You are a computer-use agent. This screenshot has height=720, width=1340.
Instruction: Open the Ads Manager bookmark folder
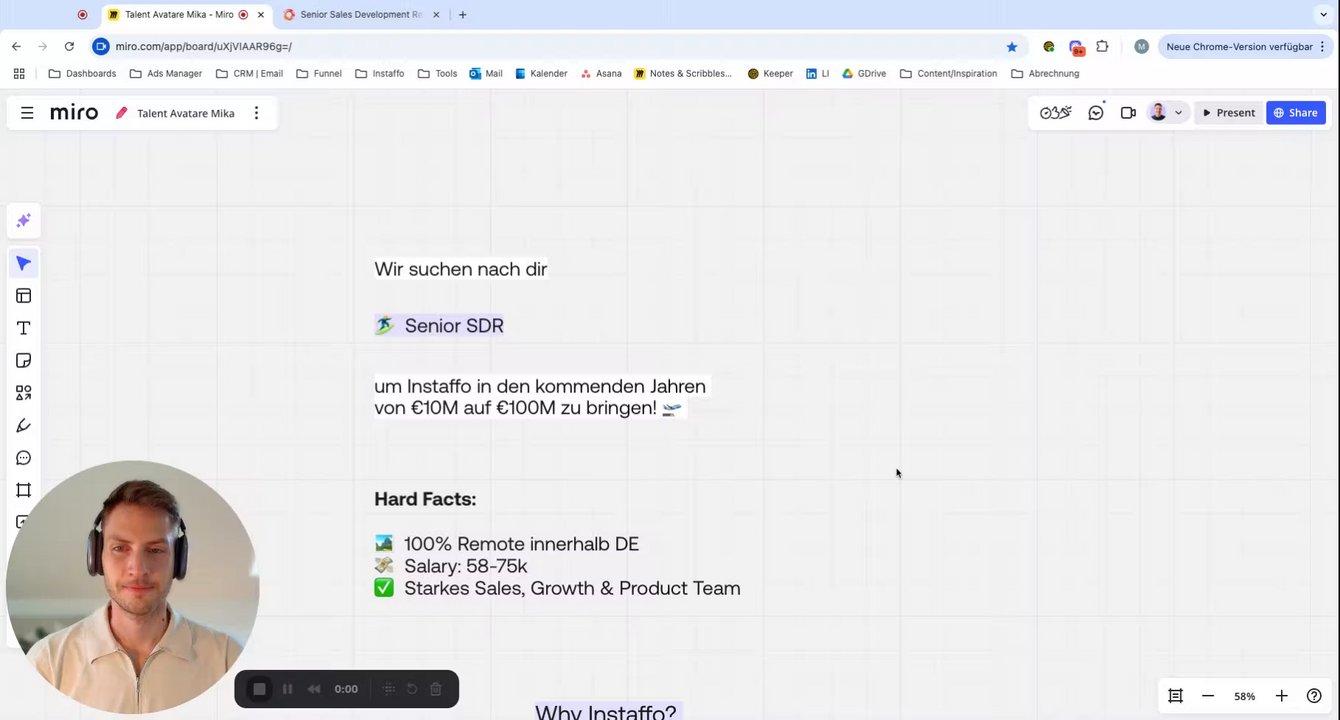[166, 73]
